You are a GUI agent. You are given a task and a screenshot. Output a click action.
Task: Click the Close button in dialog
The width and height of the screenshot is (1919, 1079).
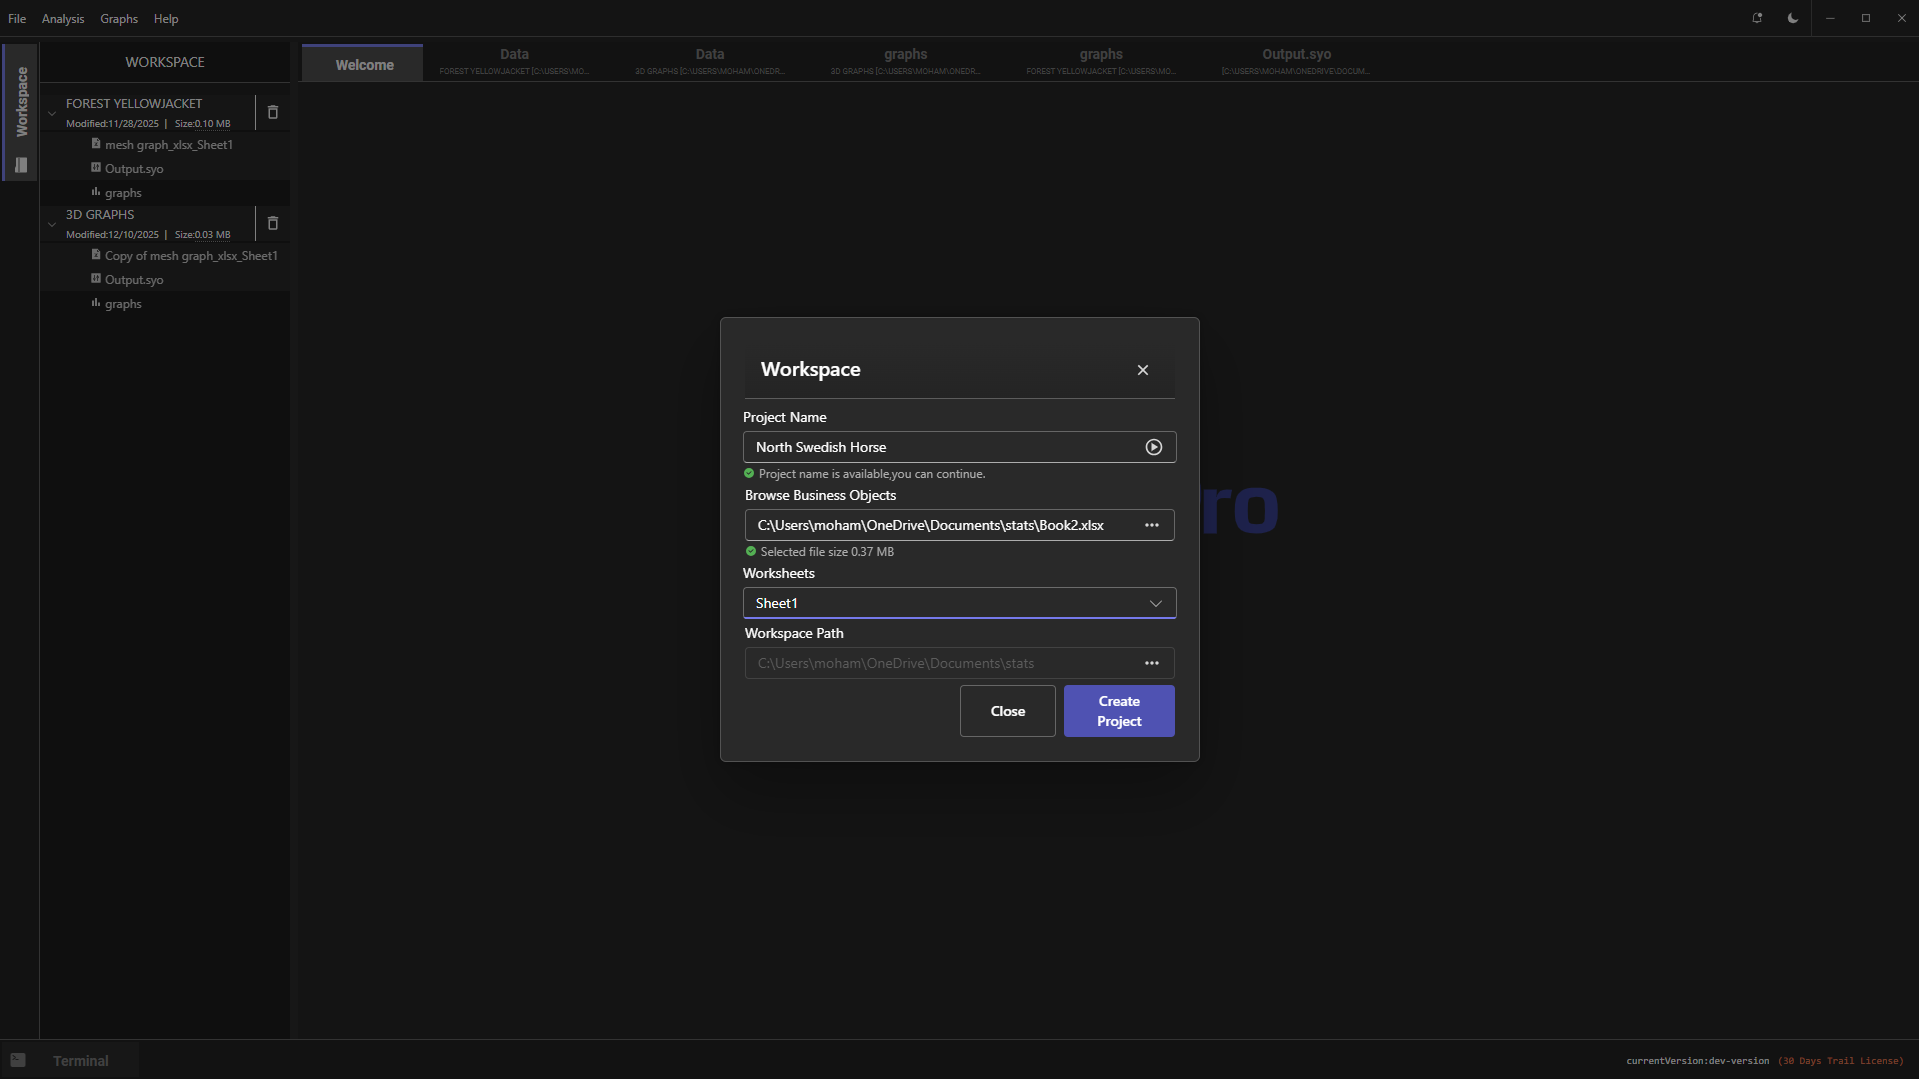(x=1007, y=711)
